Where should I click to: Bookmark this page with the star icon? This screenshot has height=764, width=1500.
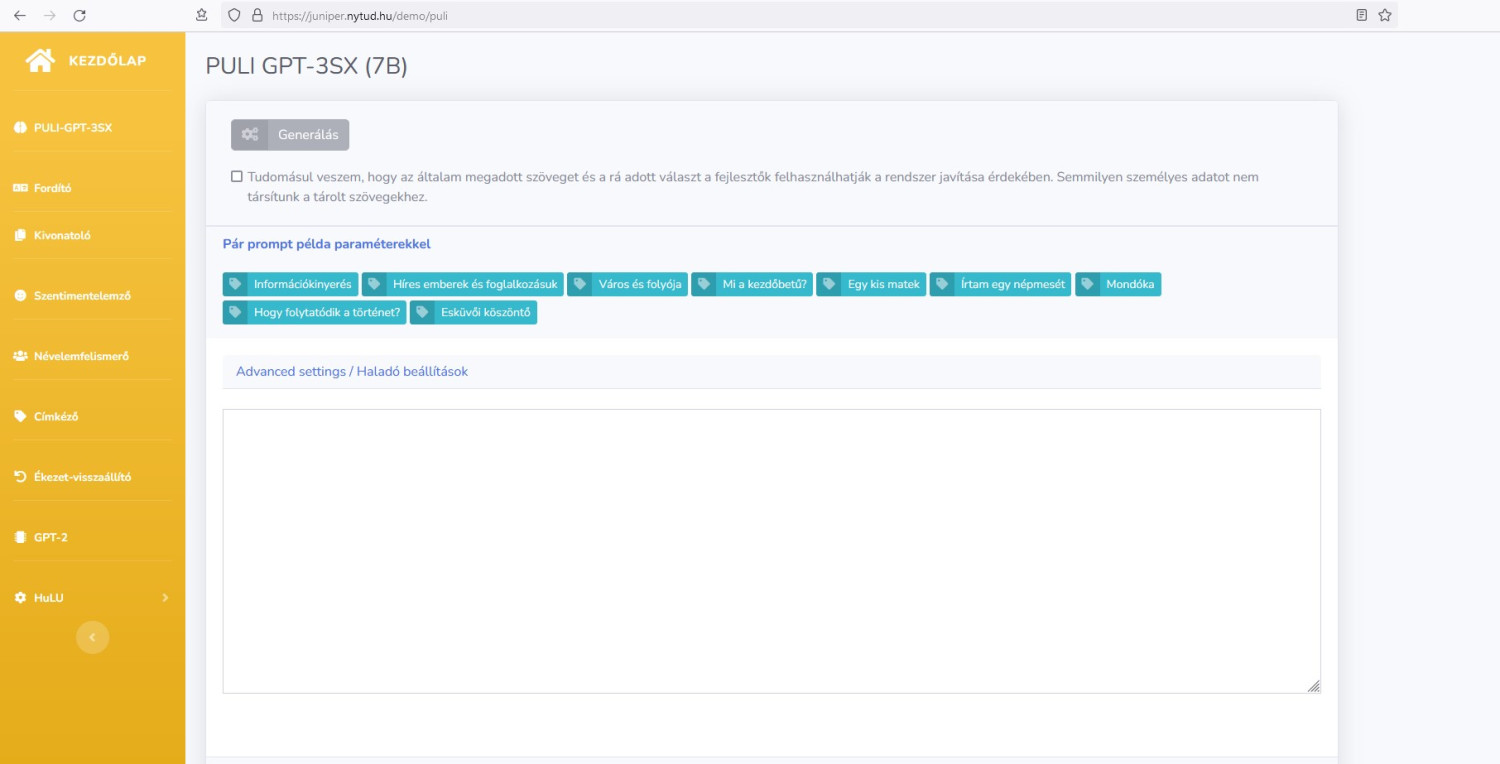click(x=1385, y=15)
